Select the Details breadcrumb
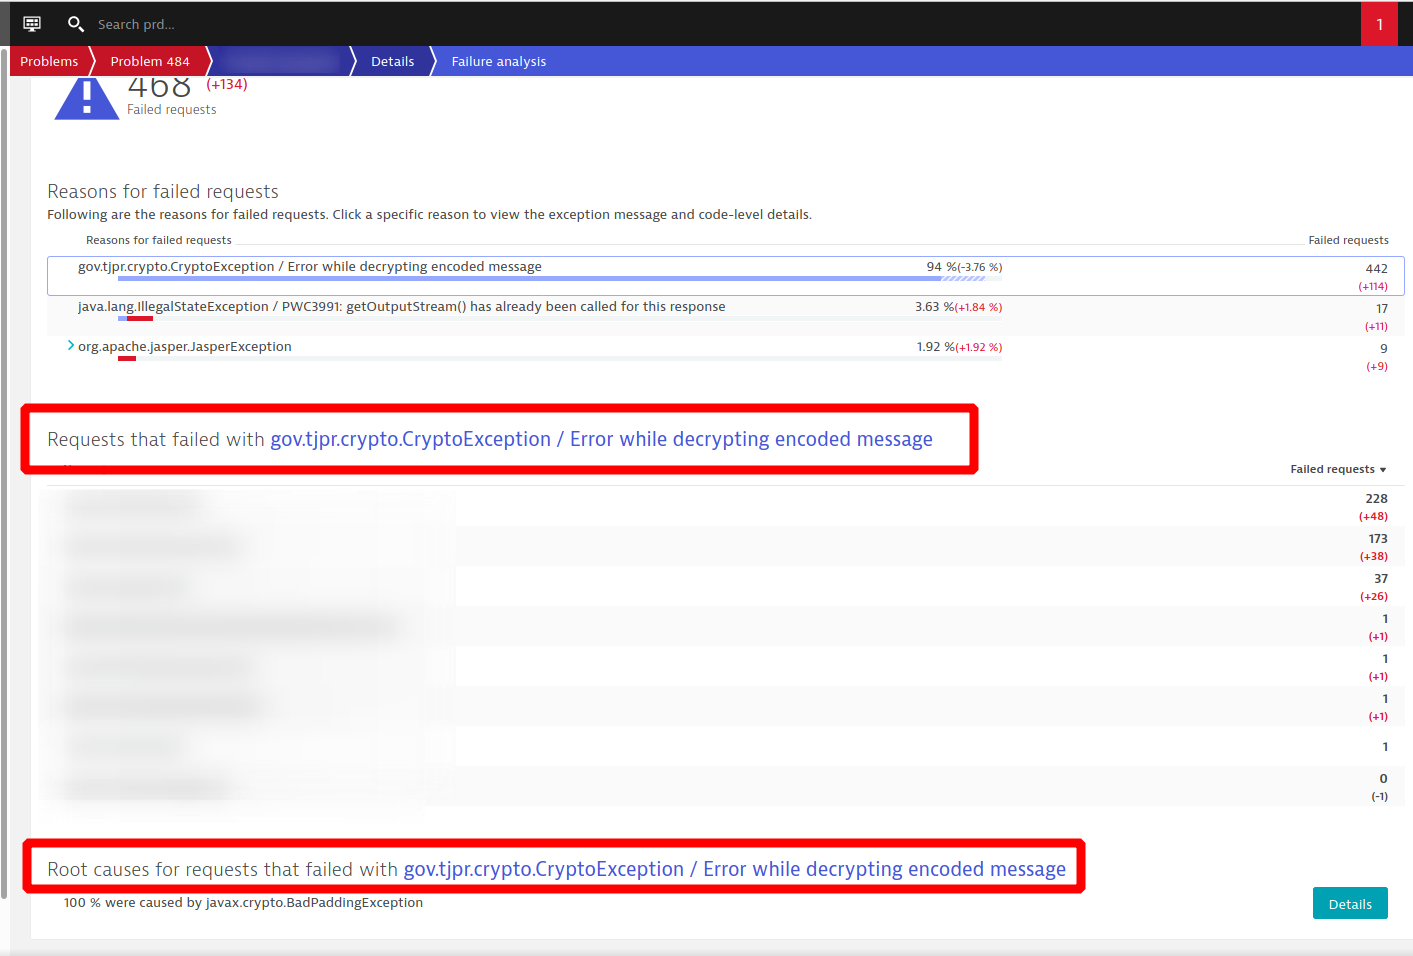Viewport: 1413px width, 956px height. click(392, 61)
